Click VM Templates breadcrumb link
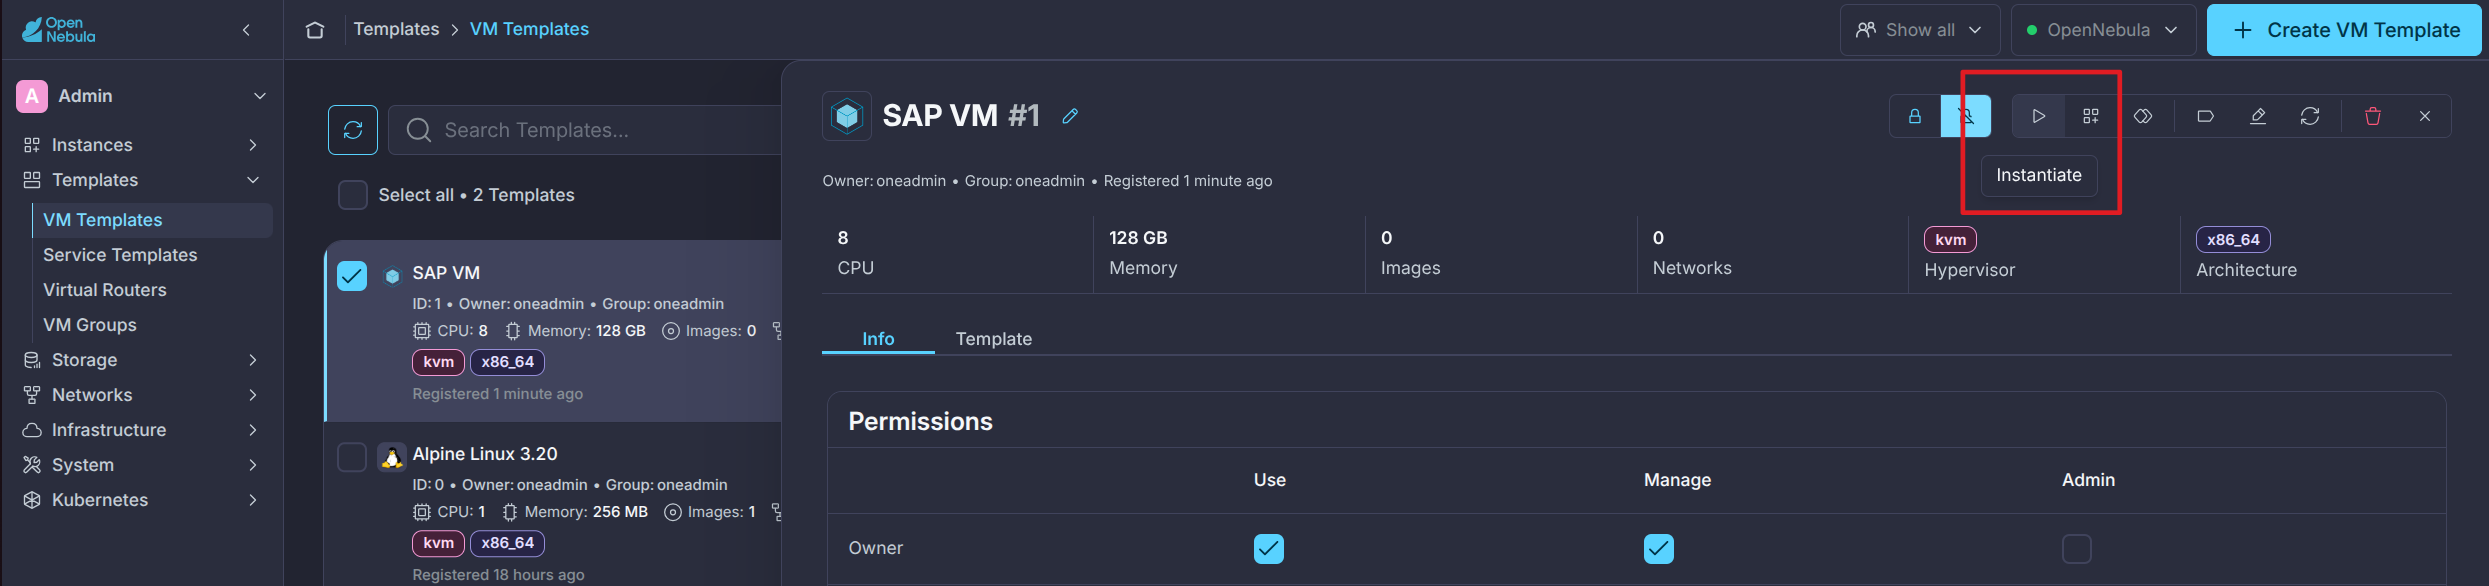This screenshot has width=2489, height=586. coord(529,29)
